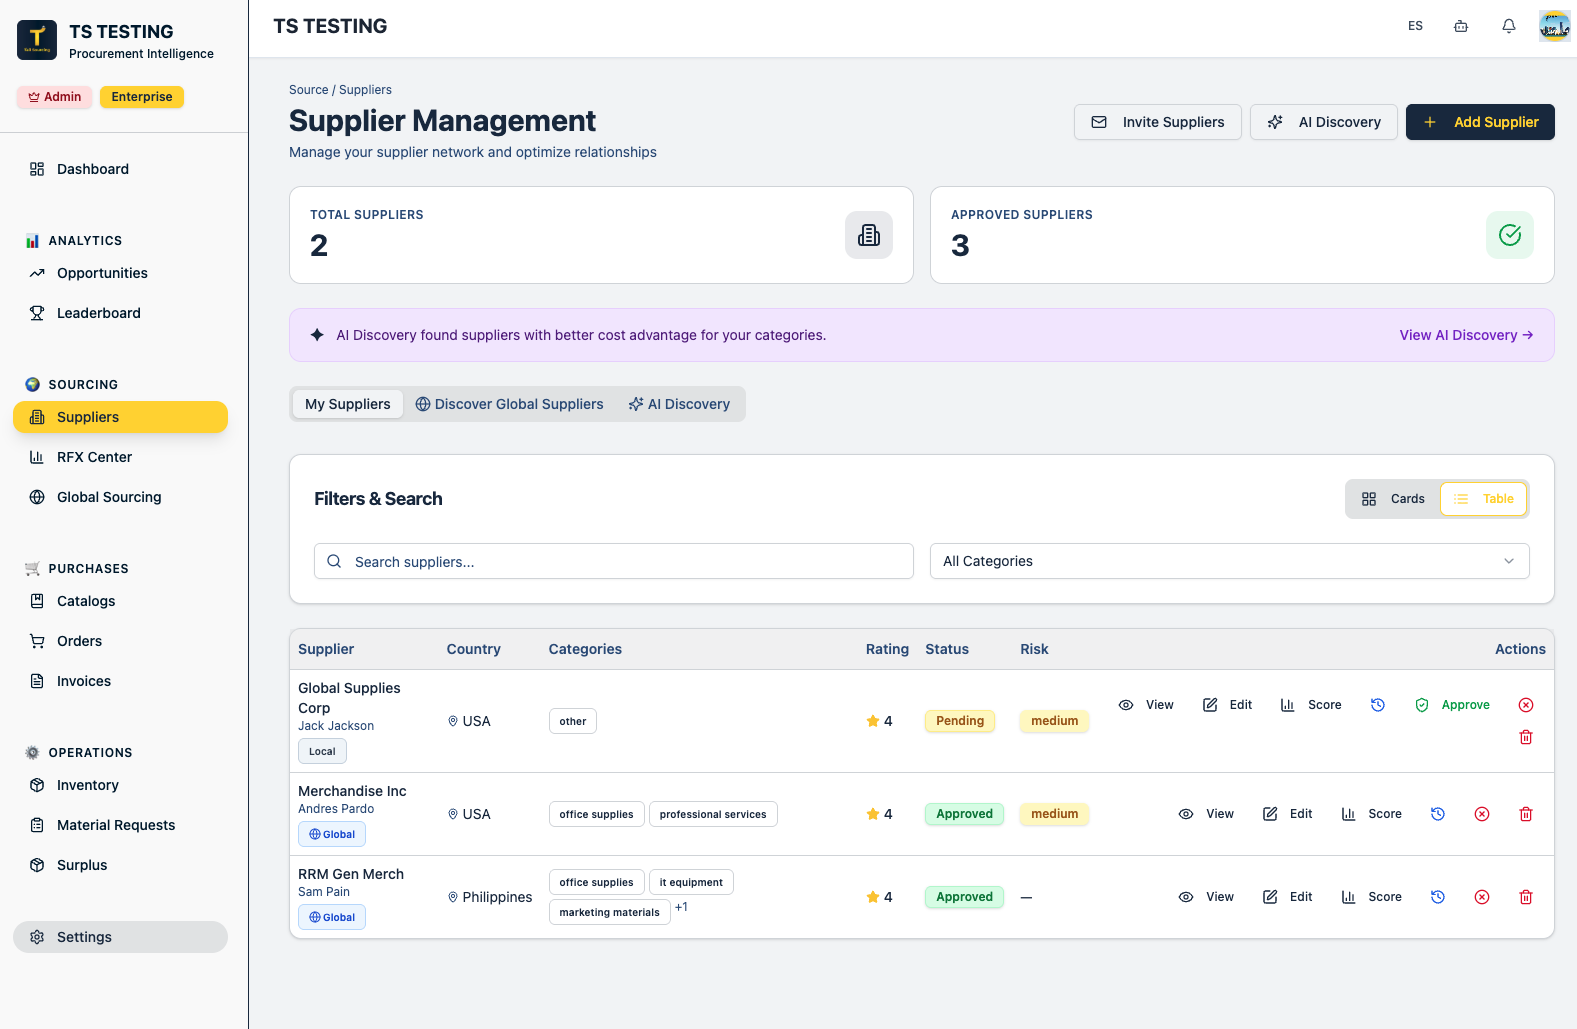Open the robot assistant icon in header
Image resolution: width=1577 pixels, height=1029 pixels.
[1461, 26]
